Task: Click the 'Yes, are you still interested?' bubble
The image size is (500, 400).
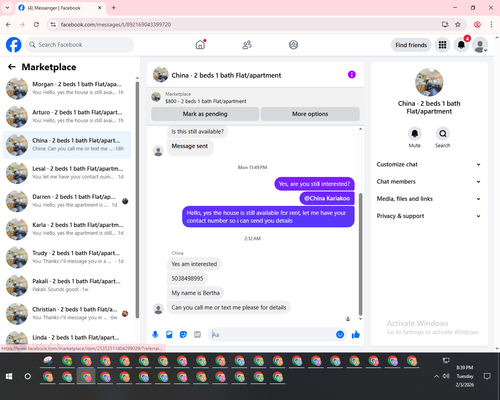Action: (x=314, y=184)
